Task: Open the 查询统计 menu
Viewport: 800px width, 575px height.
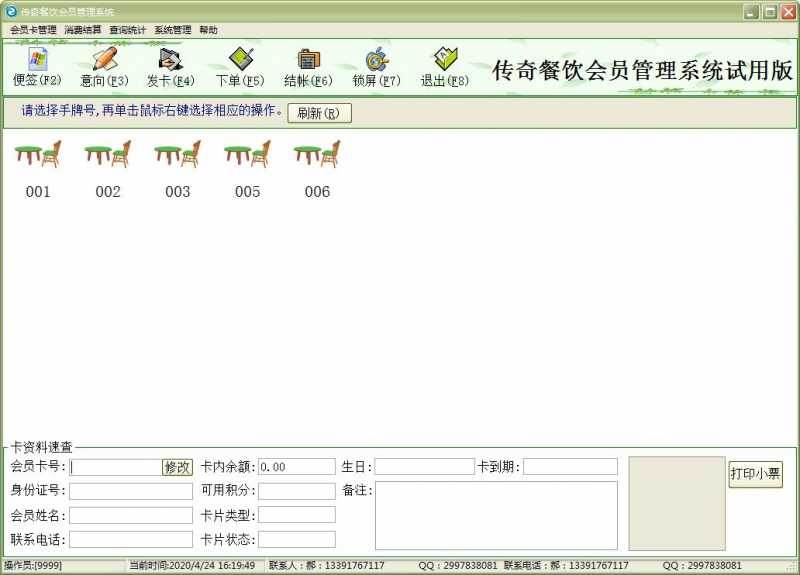Action: click(127, 30)
